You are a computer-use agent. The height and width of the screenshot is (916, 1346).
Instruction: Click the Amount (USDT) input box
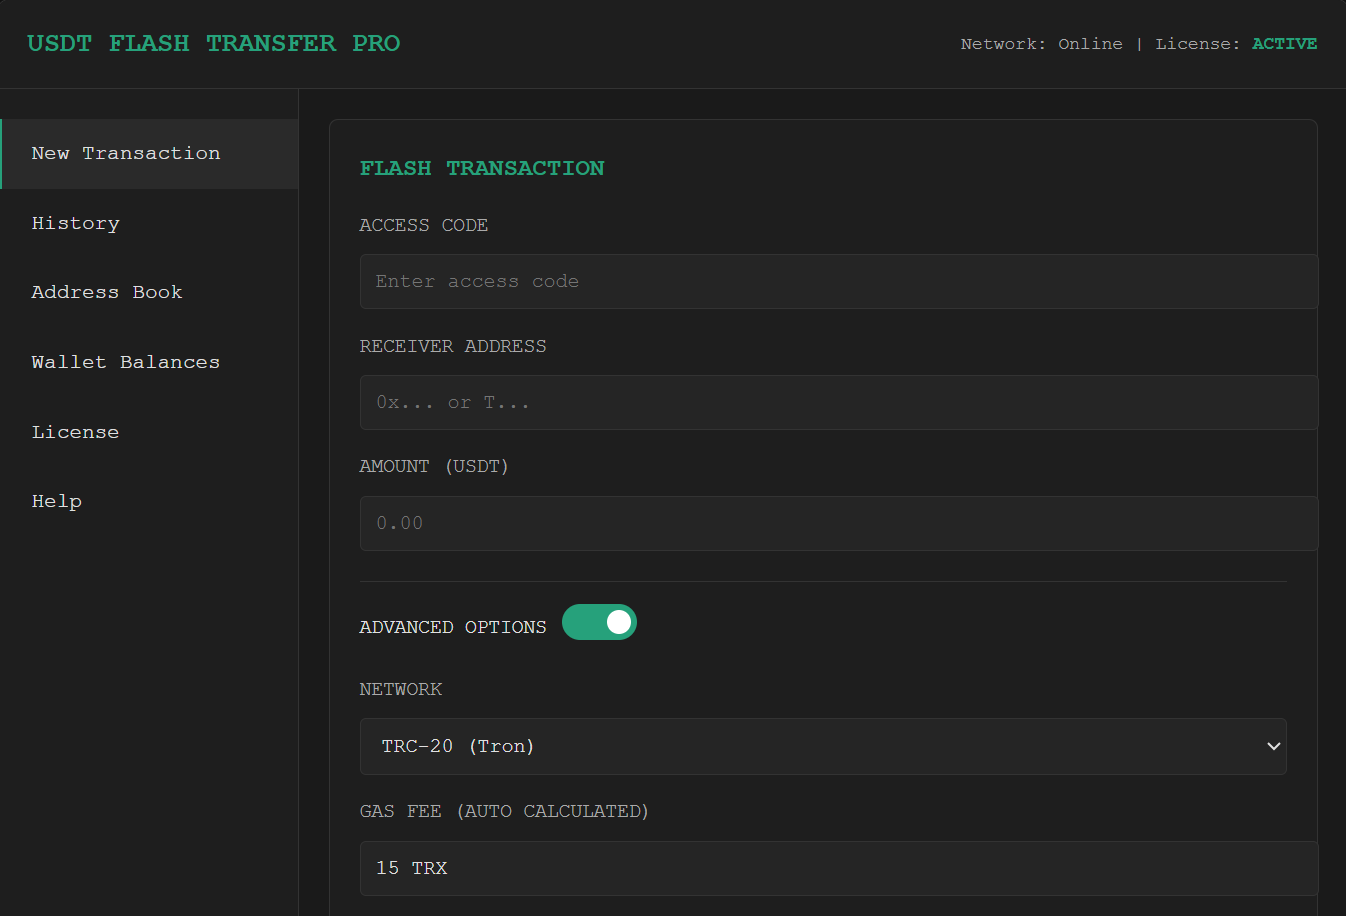838,523
